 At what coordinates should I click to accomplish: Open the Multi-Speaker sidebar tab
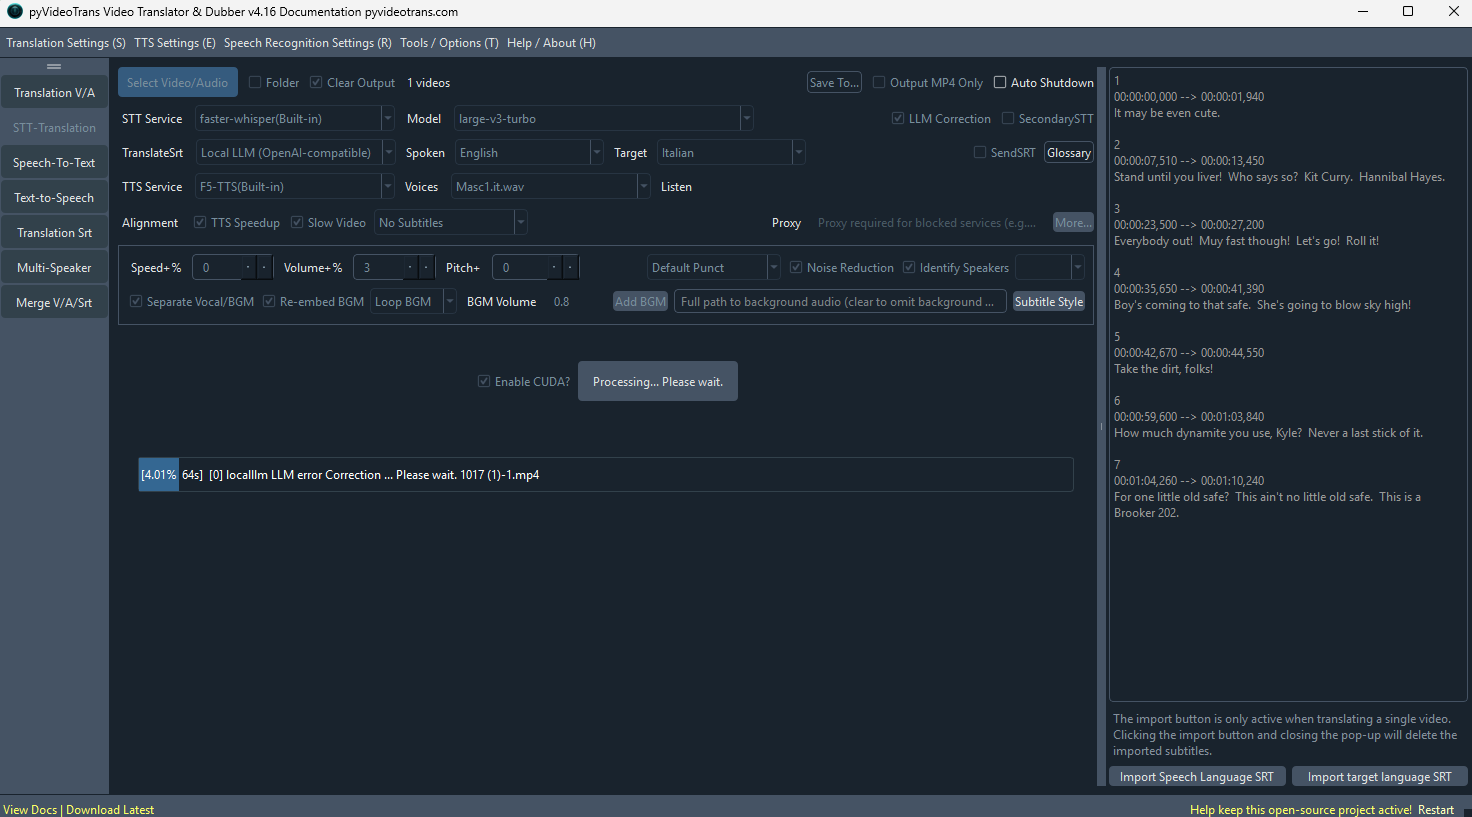pyautogui.click(x=54, y=268)
